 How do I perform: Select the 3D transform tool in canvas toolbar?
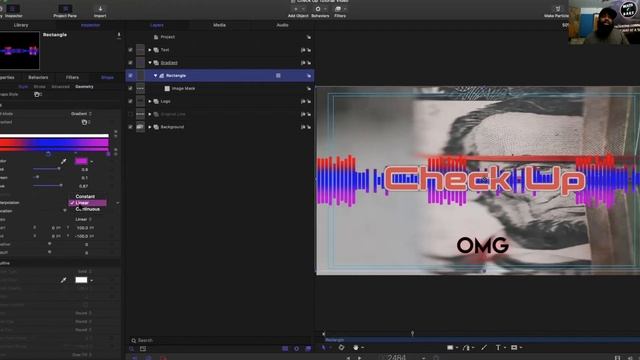point(341,348)
